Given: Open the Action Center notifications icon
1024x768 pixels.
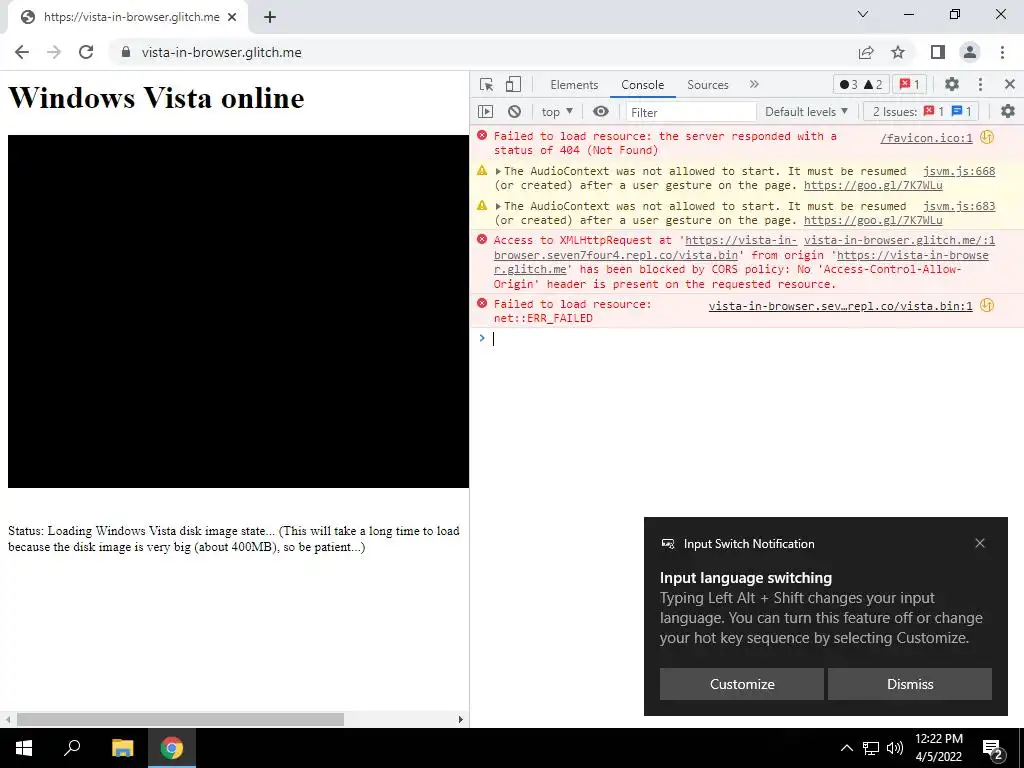Looking at the screenshot, I should (993, 749).
